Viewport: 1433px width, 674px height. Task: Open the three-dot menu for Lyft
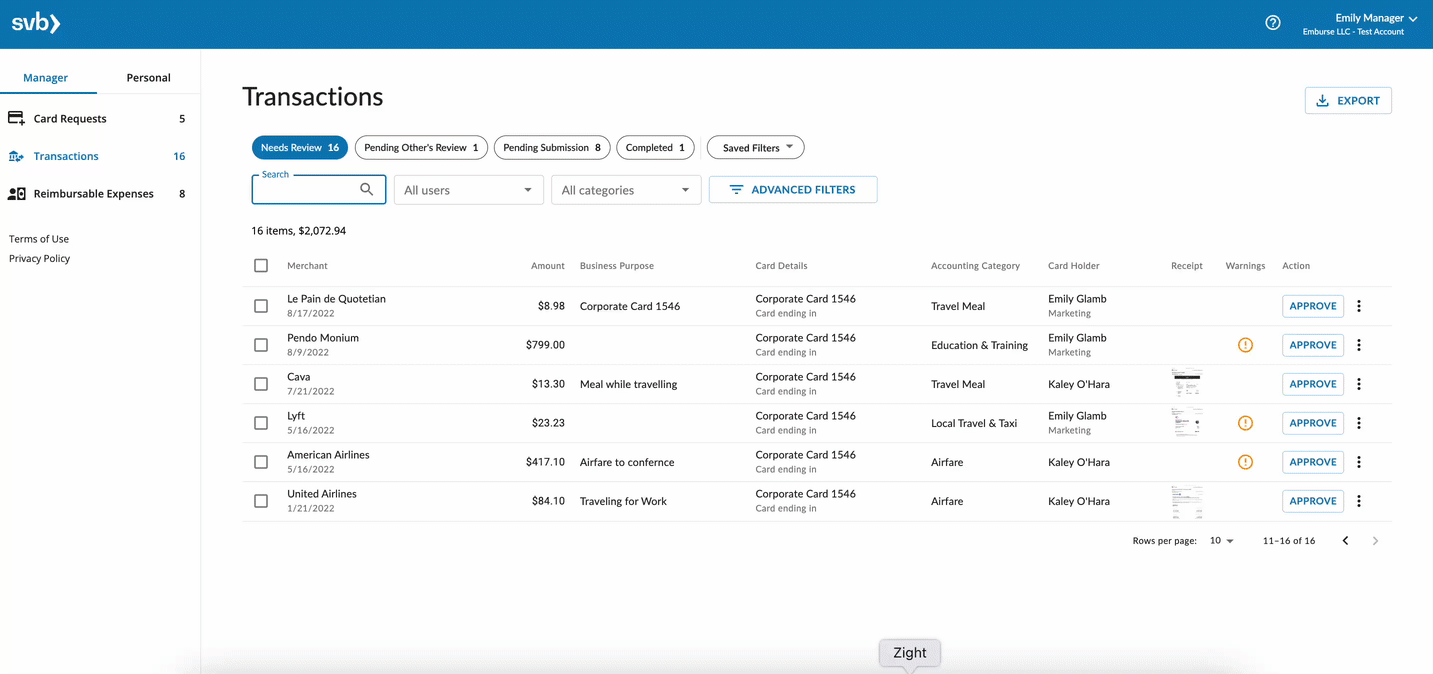pyautogui.click(x=1359, y=423)
